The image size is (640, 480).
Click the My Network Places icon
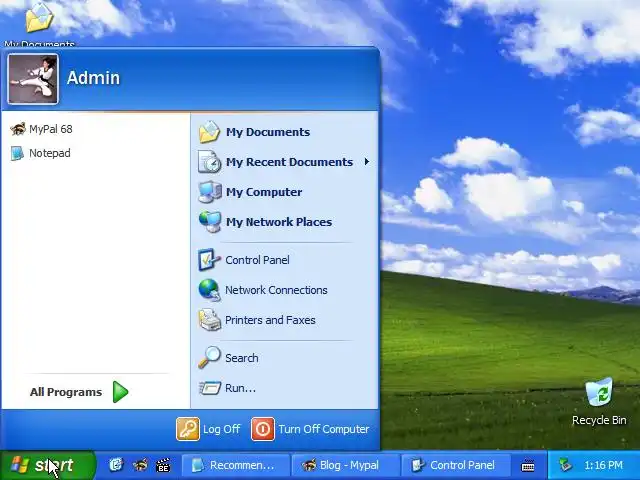(x=210, y=222)
